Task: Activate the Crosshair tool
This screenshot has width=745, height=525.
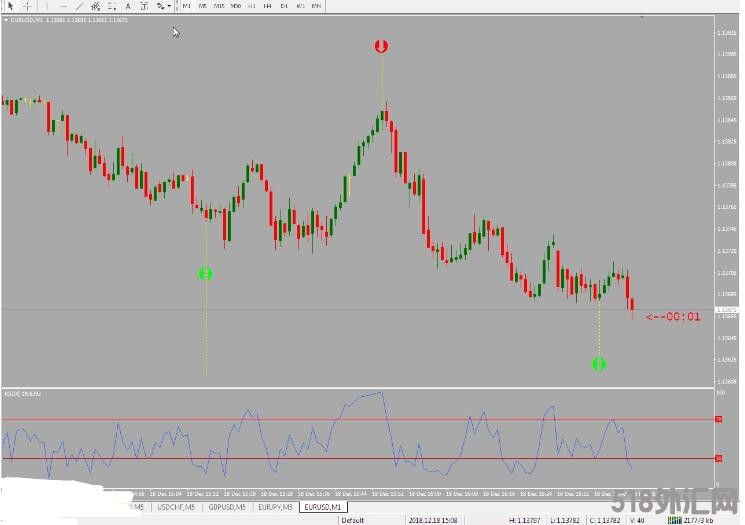Action: click(x=28, y=6)
